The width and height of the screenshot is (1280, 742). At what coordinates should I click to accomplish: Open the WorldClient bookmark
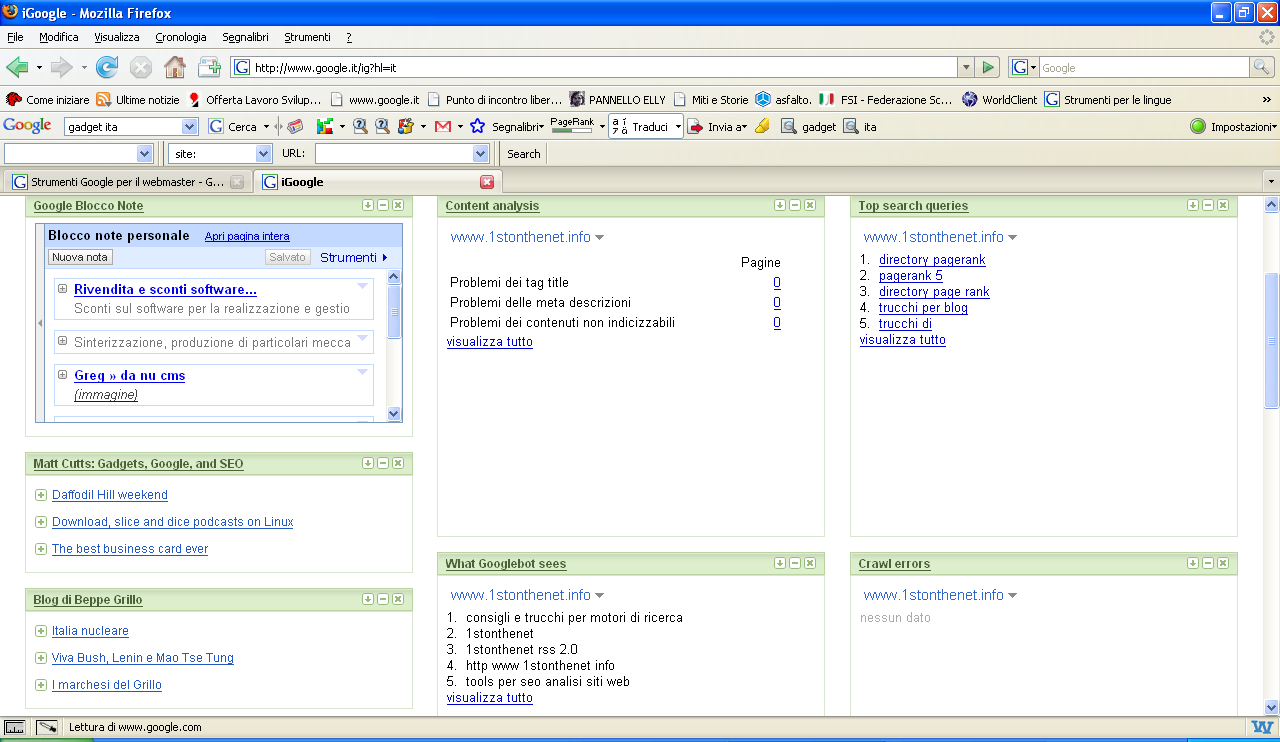tap(1000, 99)
